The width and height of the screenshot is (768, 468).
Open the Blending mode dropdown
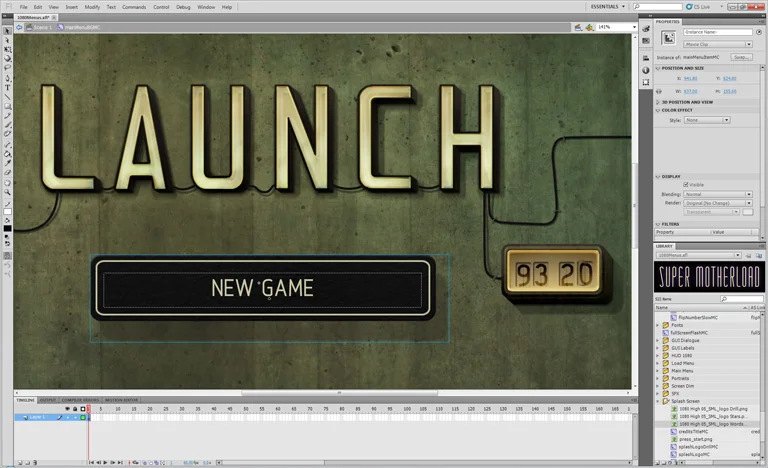[718, 194]
